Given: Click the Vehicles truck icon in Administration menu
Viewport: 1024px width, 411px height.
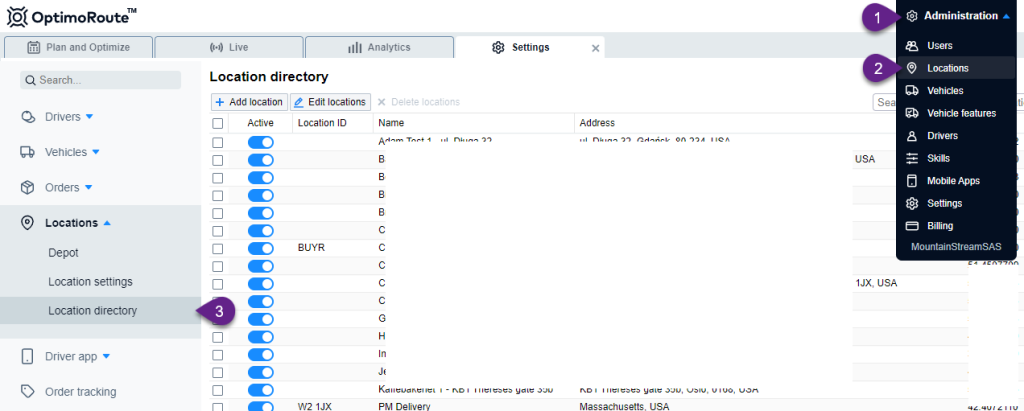Looking at the screenshot, I should pos(912,91).
